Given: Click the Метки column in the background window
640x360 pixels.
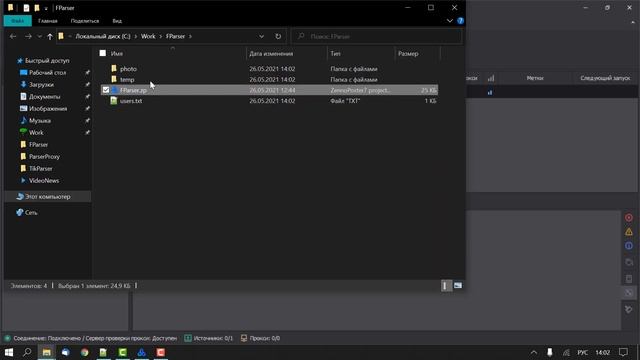Looking at the screenshot, I should tap(535, 78).
